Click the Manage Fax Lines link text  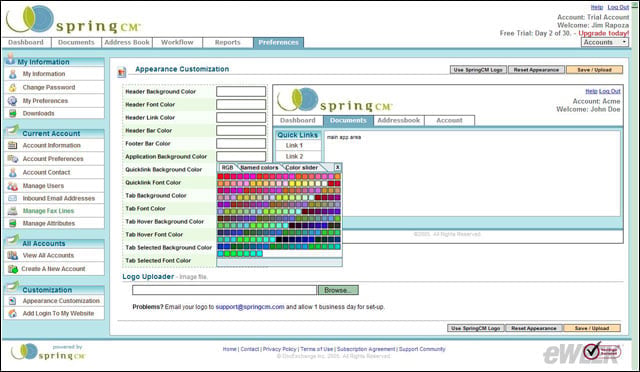coord(48,211)
